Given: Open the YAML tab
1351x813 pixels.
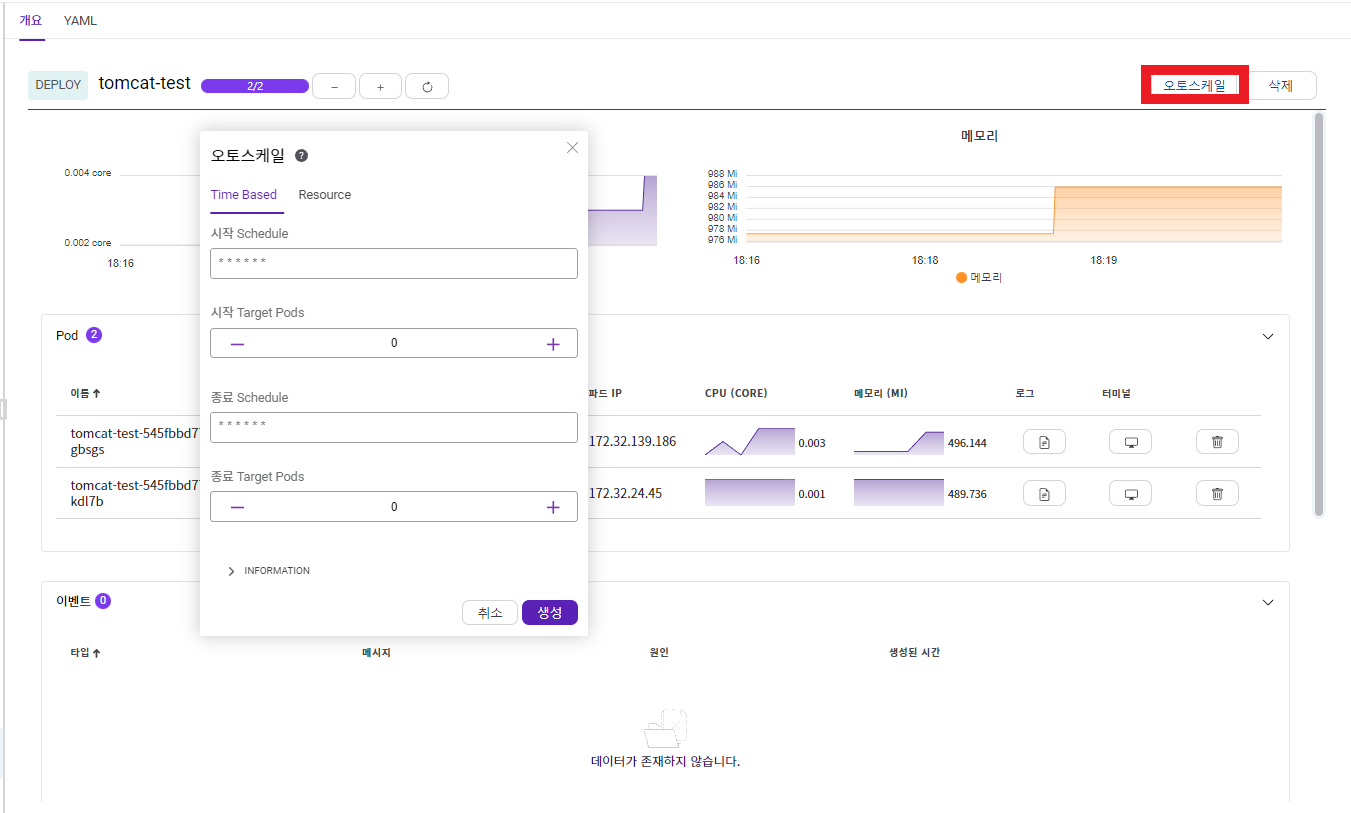Looking at the screenshot, I should 80,20.
